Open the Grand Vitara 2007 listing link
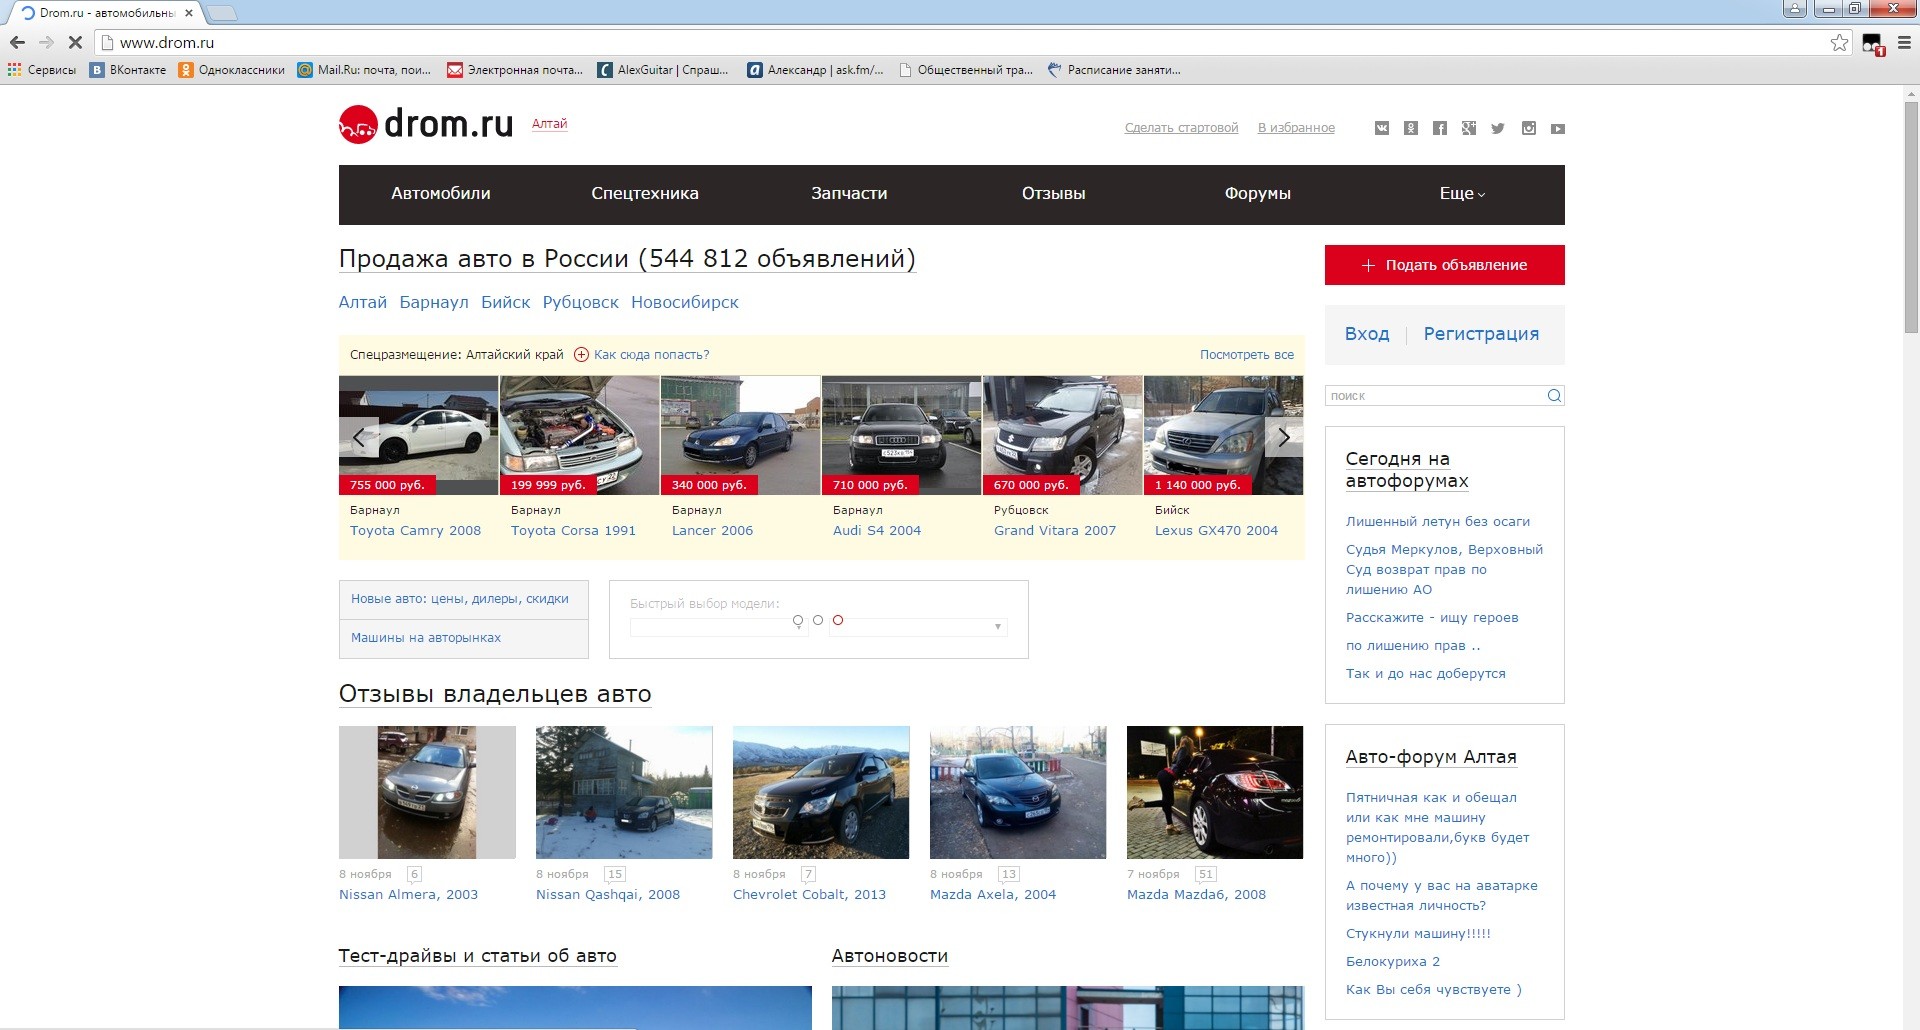1920x1030 pixels. click(1055, 531)
